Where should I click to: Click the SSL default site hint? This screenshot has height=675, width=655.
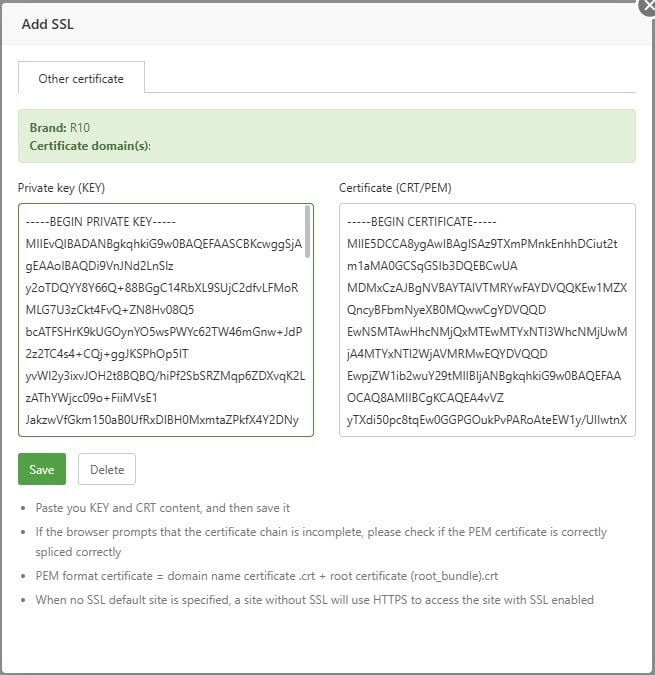[314, 600]
